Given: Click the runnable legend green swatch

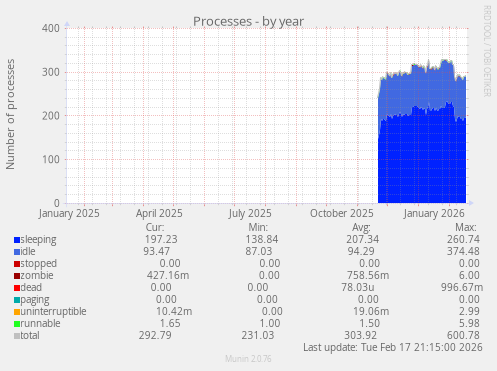Looking at the screenshot, I should [x=17, y=324].
